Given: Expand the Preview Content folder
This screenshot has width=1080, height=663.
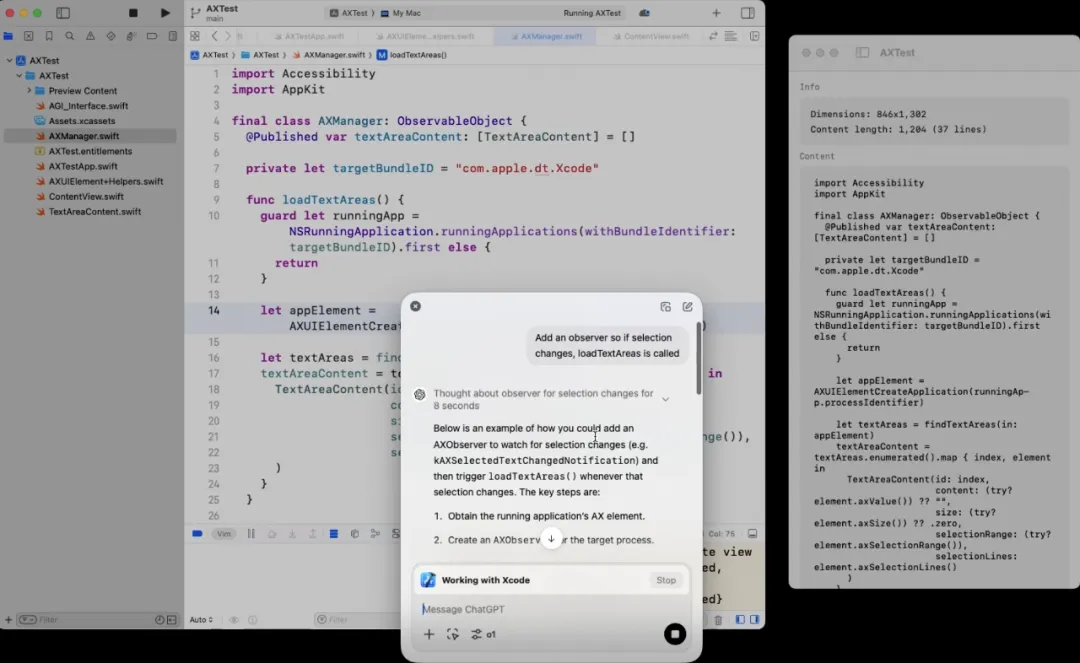Looking at the screenshot, I should click(29, 91).
